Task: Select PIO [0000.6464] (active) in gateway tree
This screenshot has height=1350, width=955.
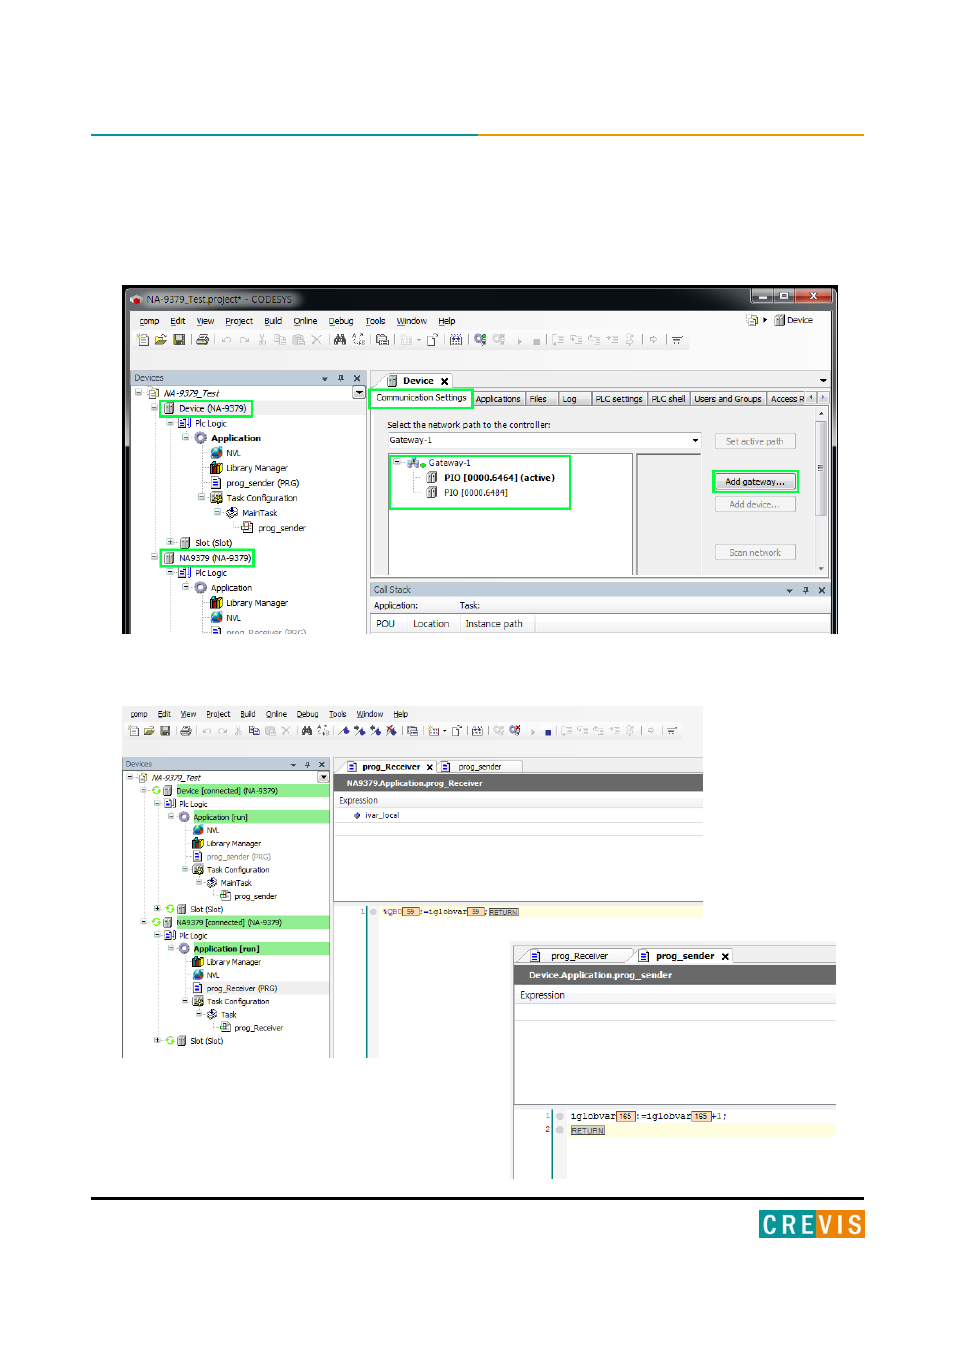Action: pos(499,478)
